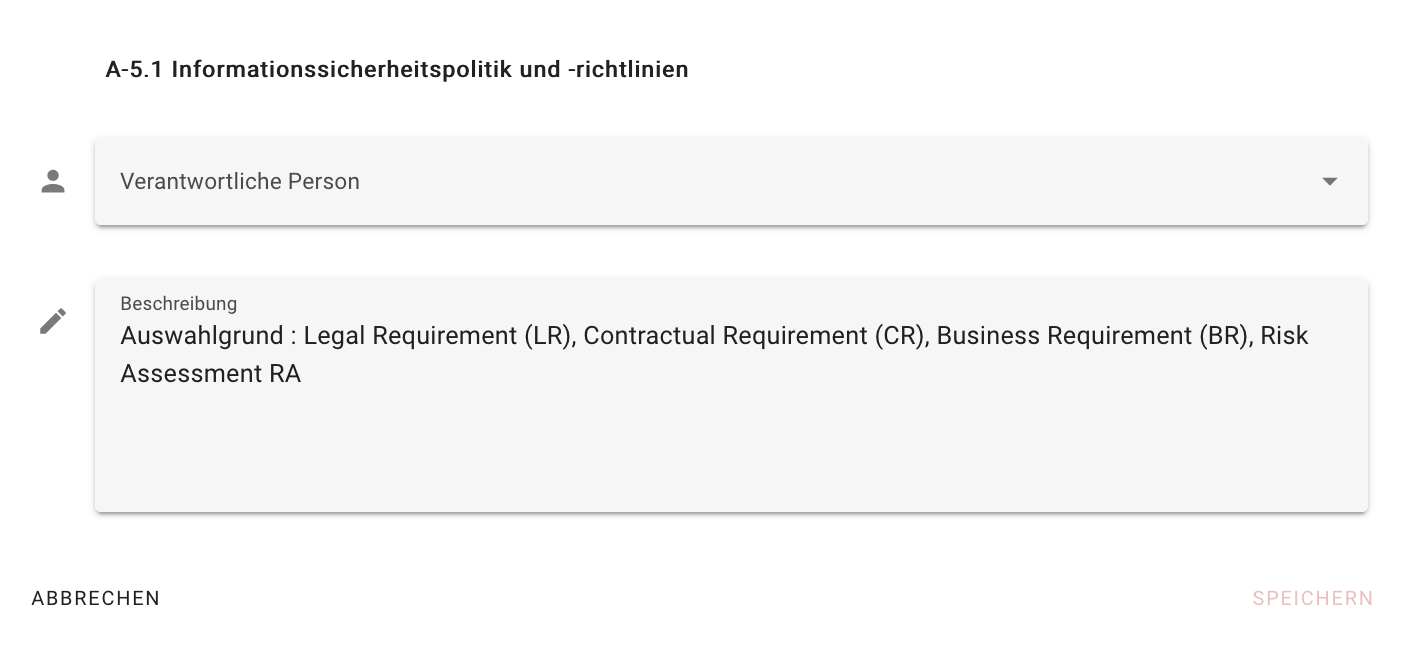The width and height of the screenshot is (1406, 648).
Task: Select the pencil edit icon next to Beschreibung
Action: click(x=53, y=320)
